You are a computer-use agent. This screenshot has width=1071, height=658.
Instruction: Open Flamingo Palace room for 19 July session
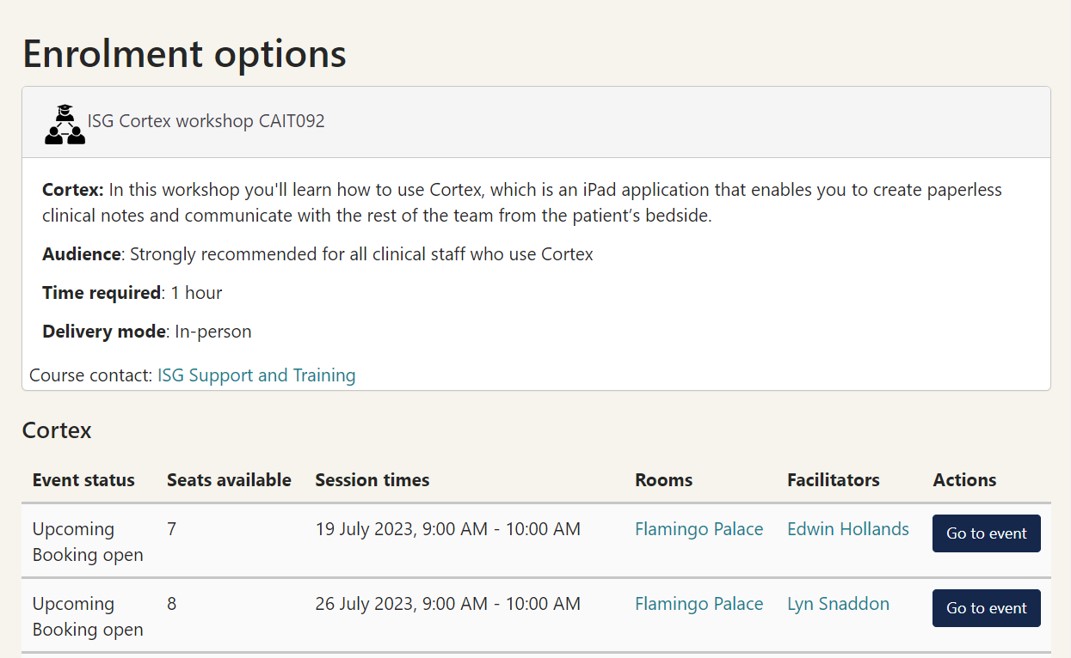click(x=698, y=529)
